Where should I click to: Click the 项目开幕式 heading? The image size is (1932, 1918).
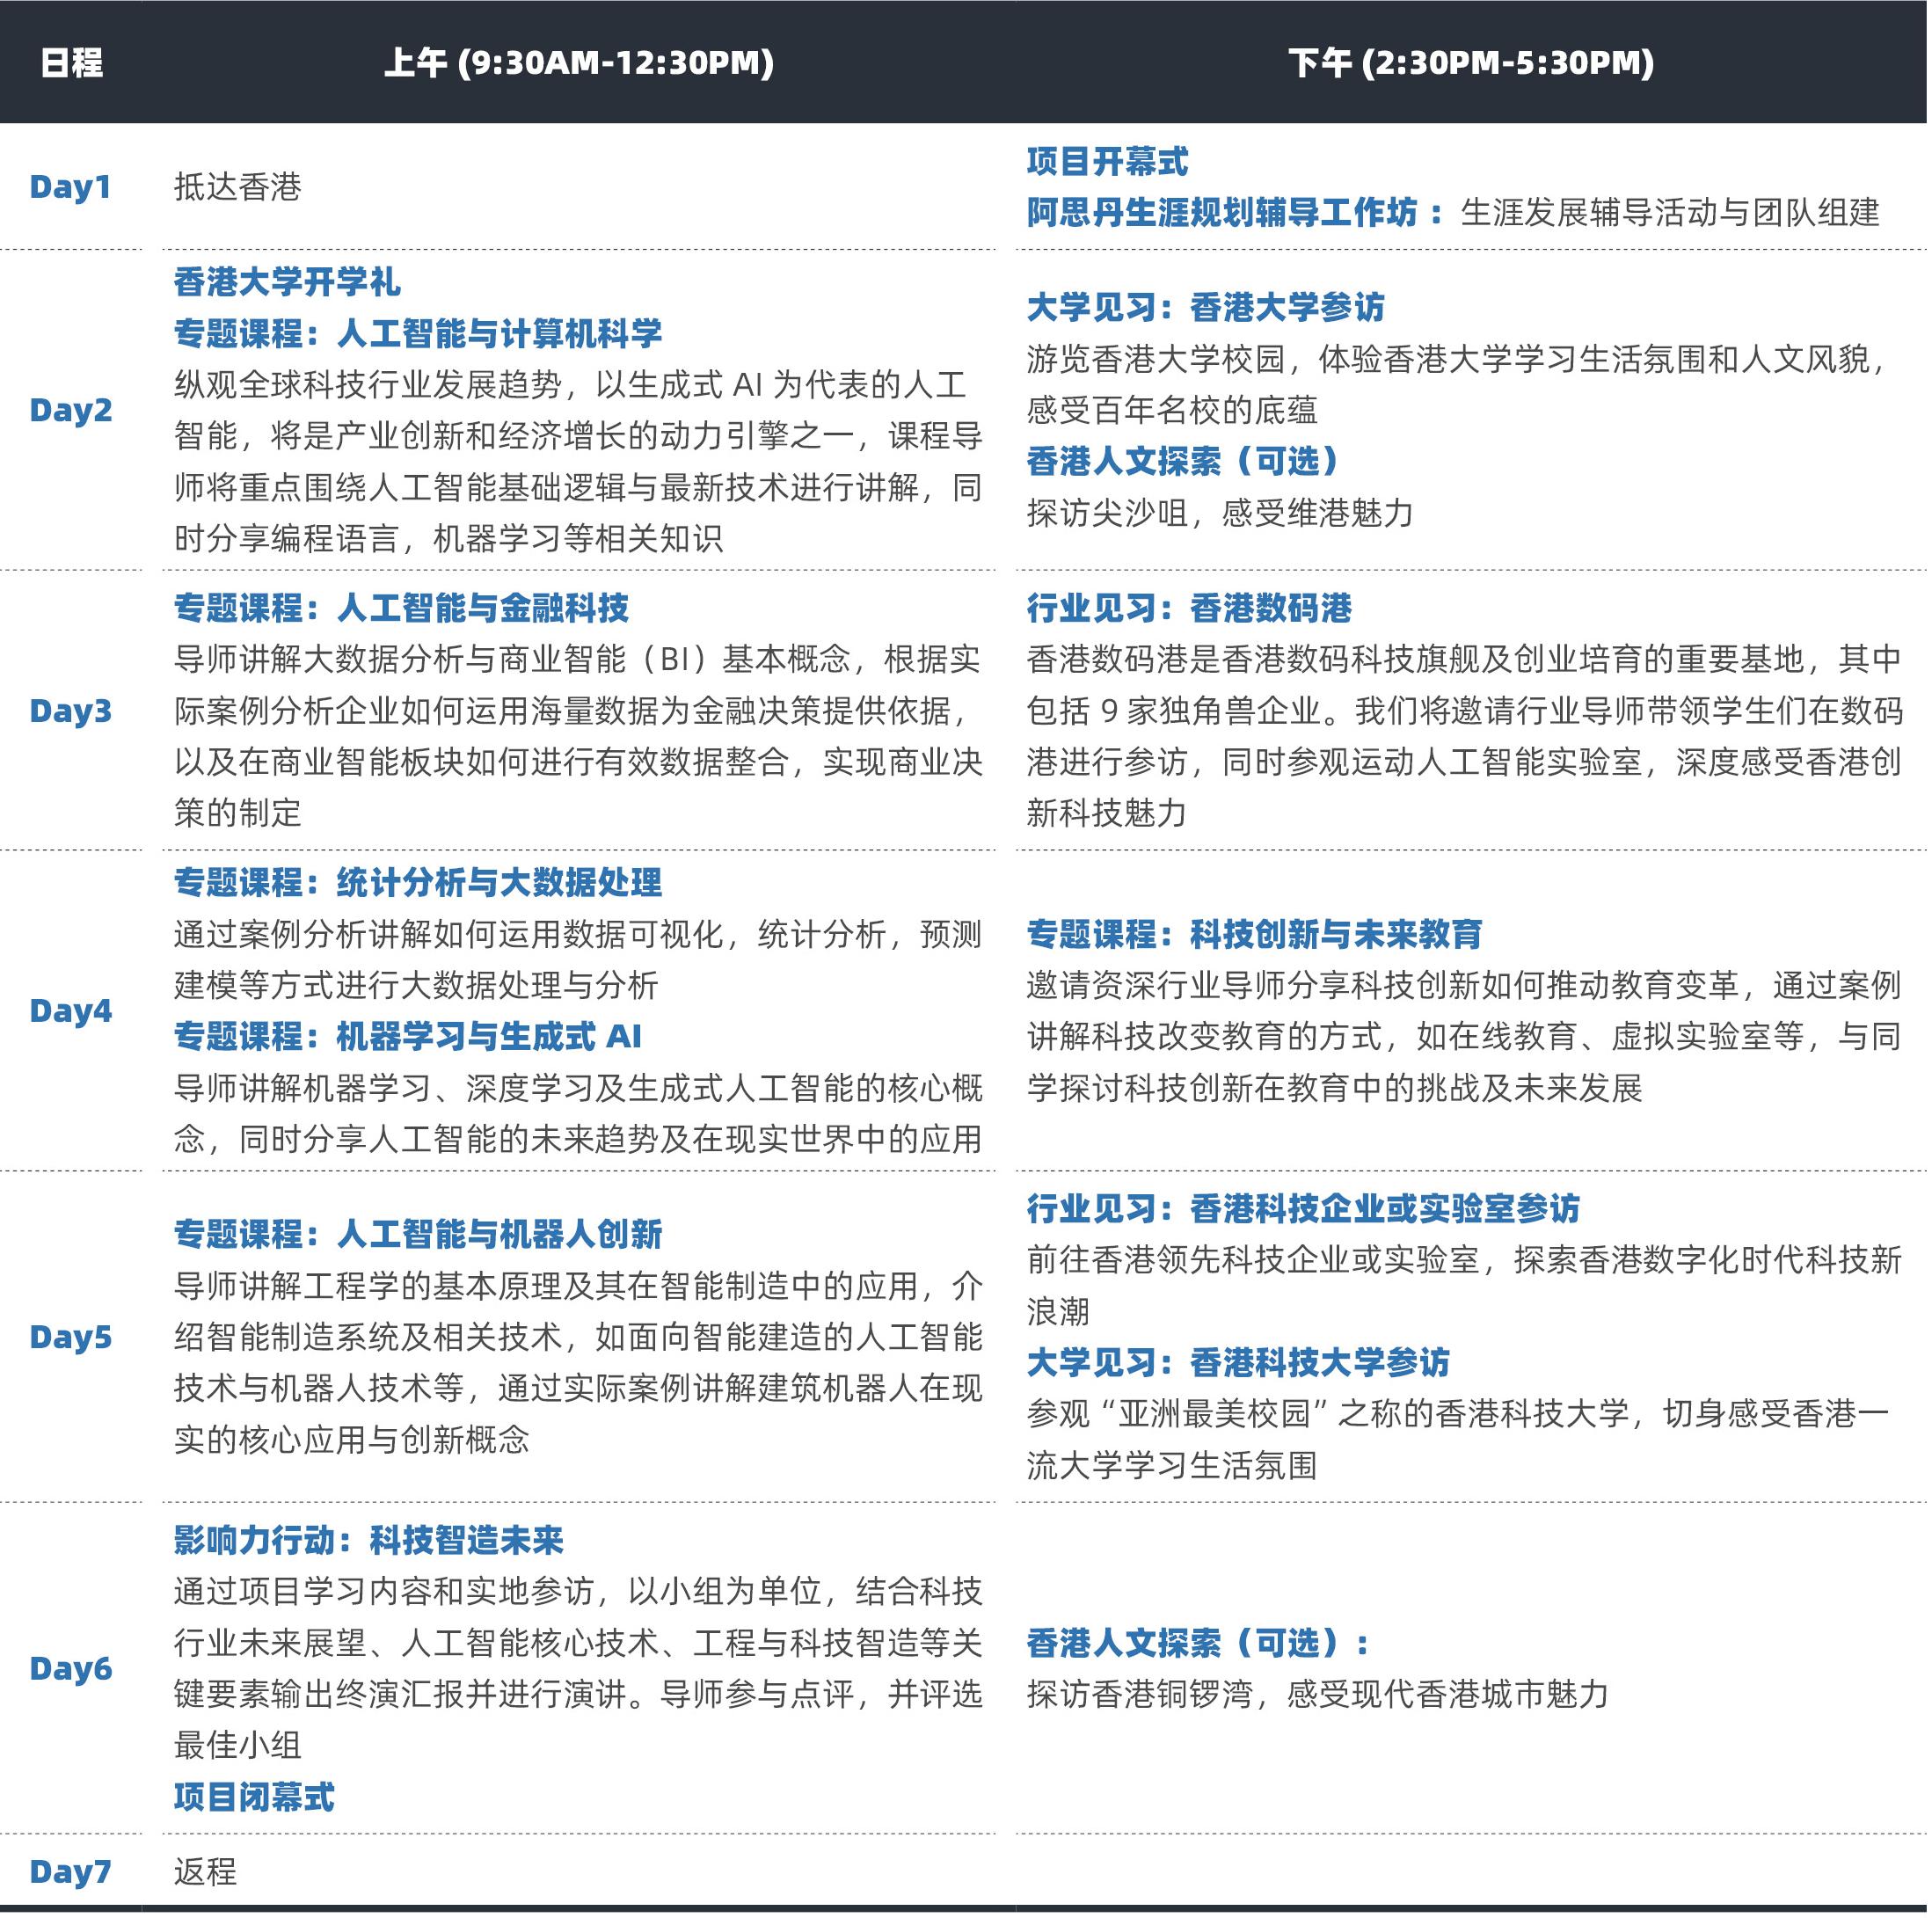(1107, 161)
